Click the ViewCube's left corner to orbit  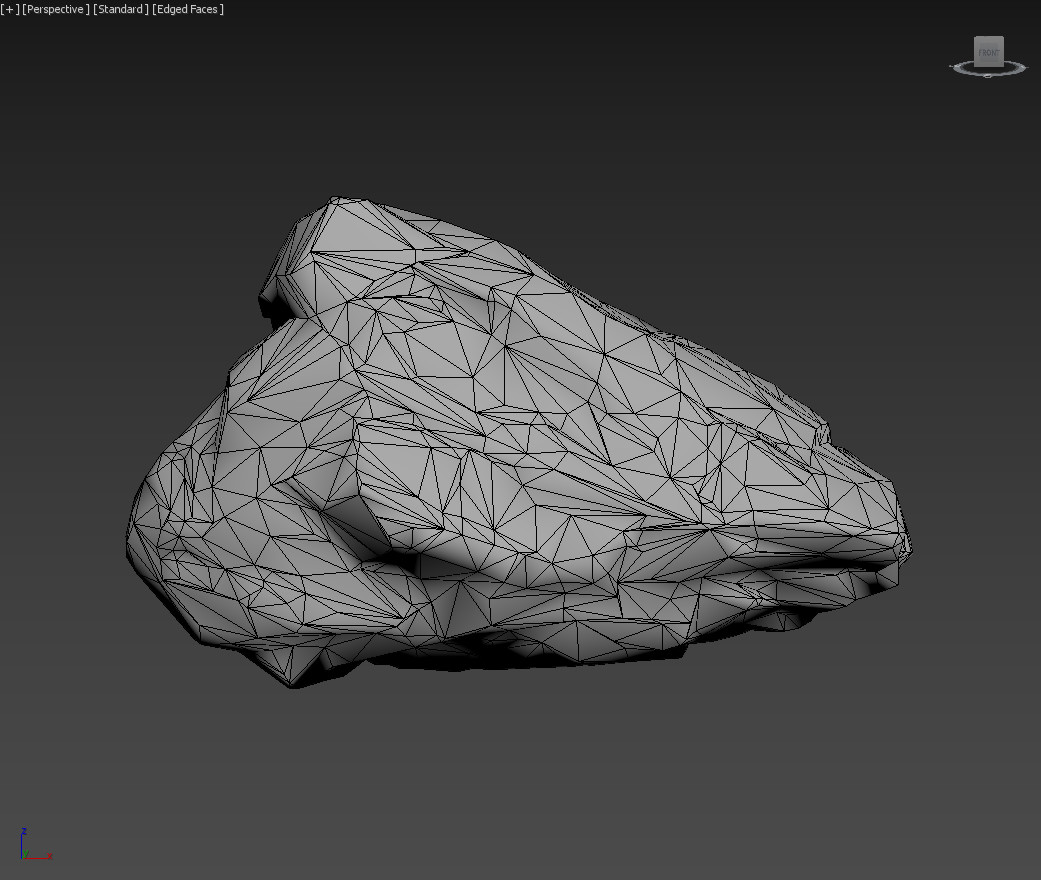click(974, 63)
